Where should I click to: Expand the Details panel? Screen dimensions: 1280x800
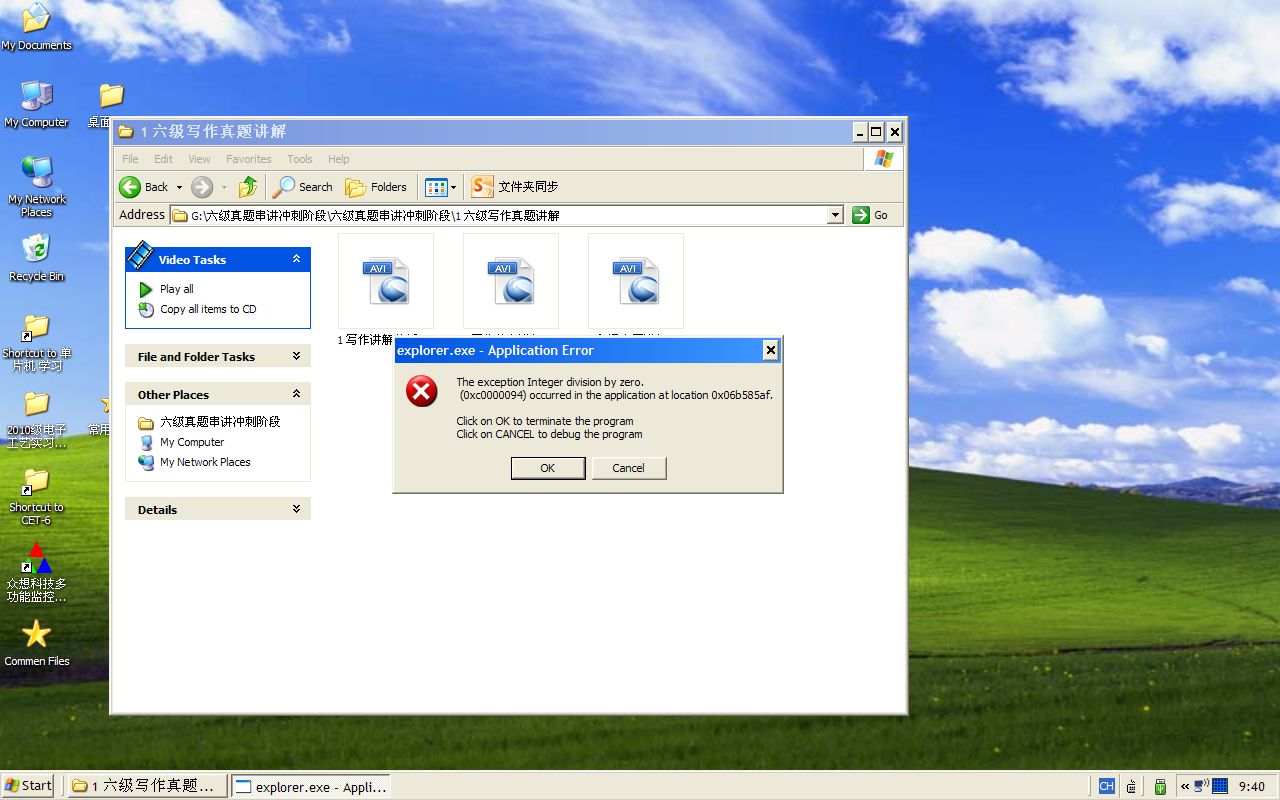(x=296, y=509)
